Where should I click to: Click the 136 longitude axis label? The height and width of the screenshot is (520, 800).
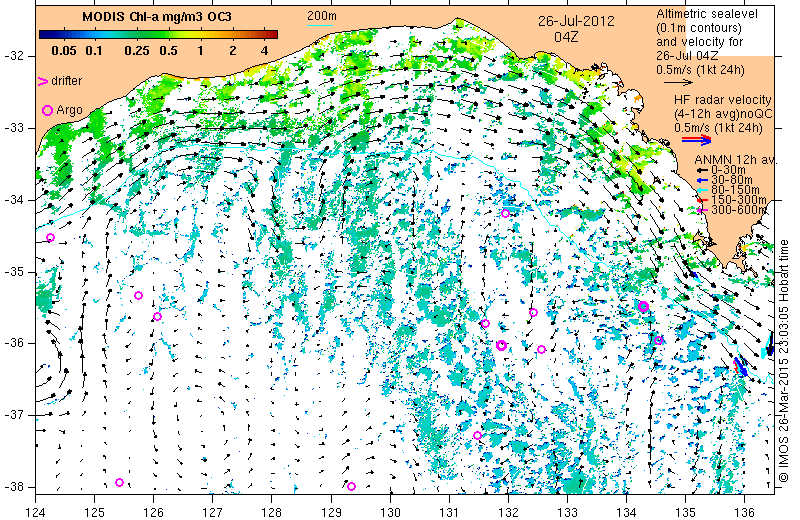click(744, 511)
